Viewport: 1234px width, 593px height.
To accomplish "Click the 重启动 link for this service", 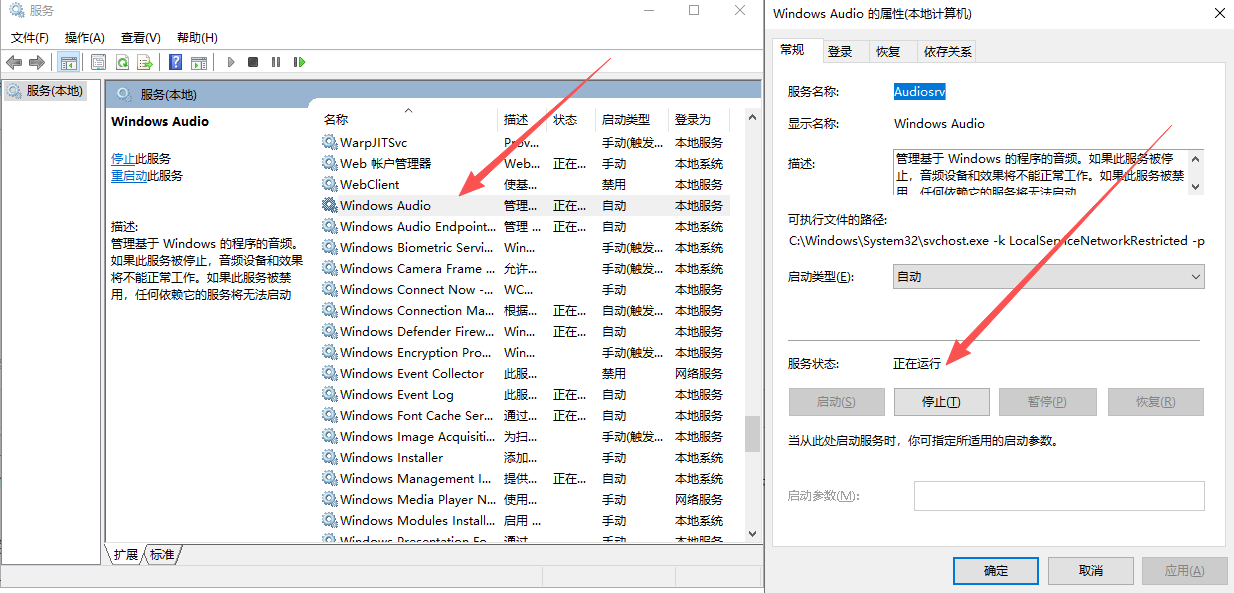I will (129, 175).
